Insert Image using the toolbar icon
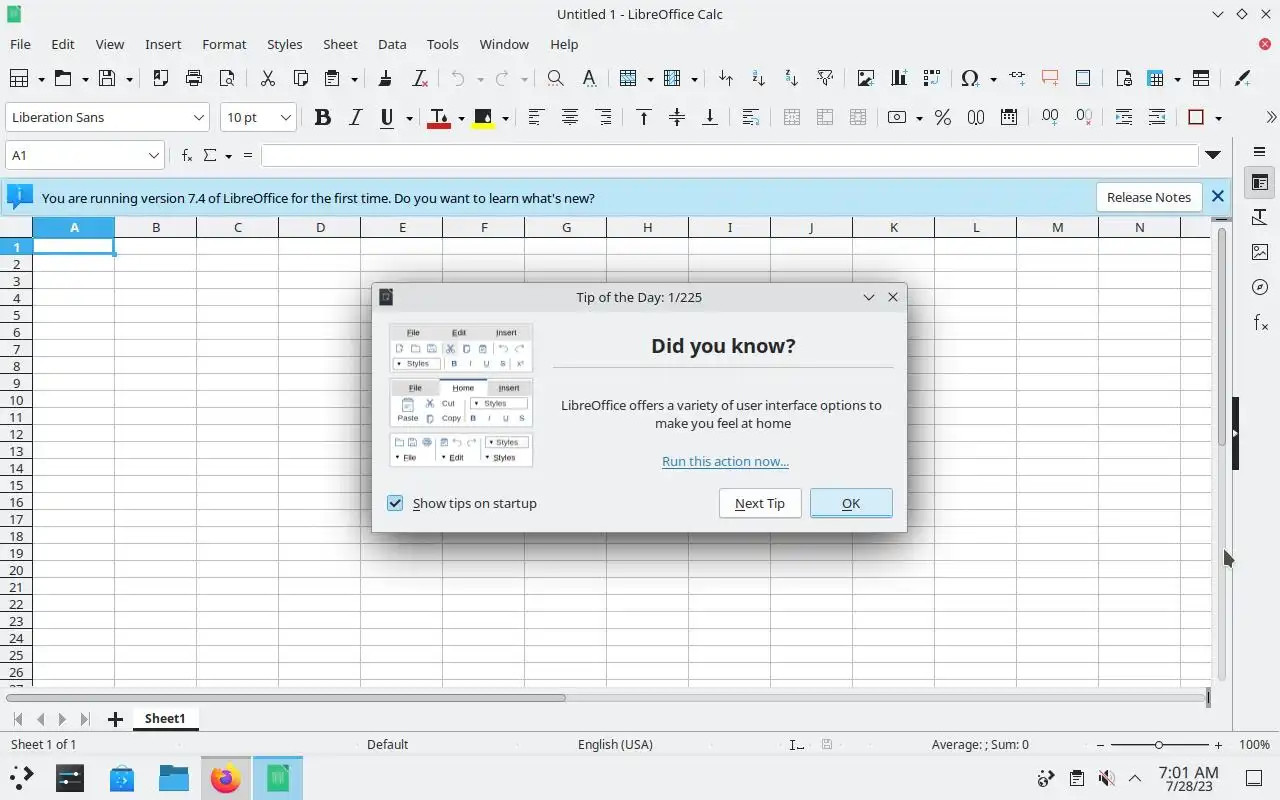This screenshot has height=800, width=1280. 865,78
